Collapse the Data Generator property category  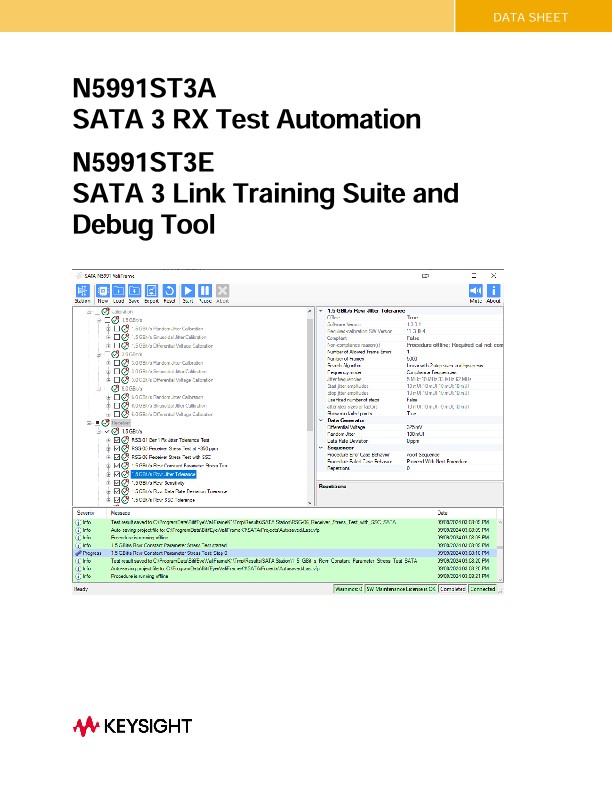tap(321, 420)
